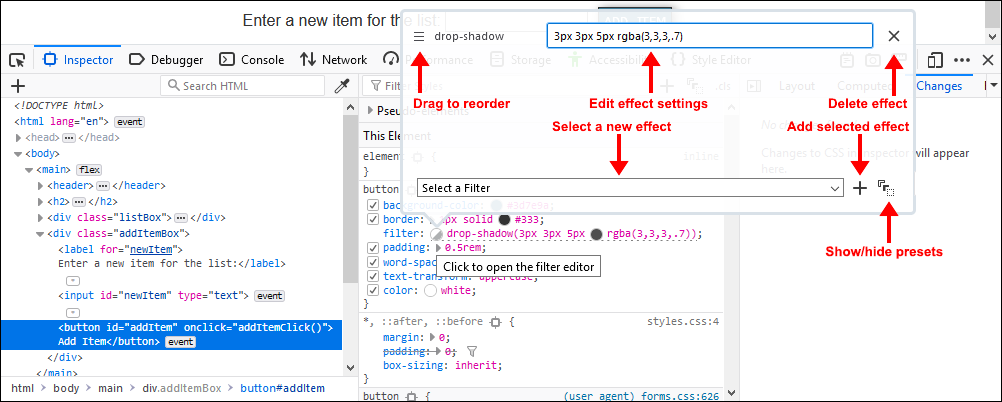Screen dimensions: 1002x402
Task: Click the event badge on the html element
Action: (130, 121)
